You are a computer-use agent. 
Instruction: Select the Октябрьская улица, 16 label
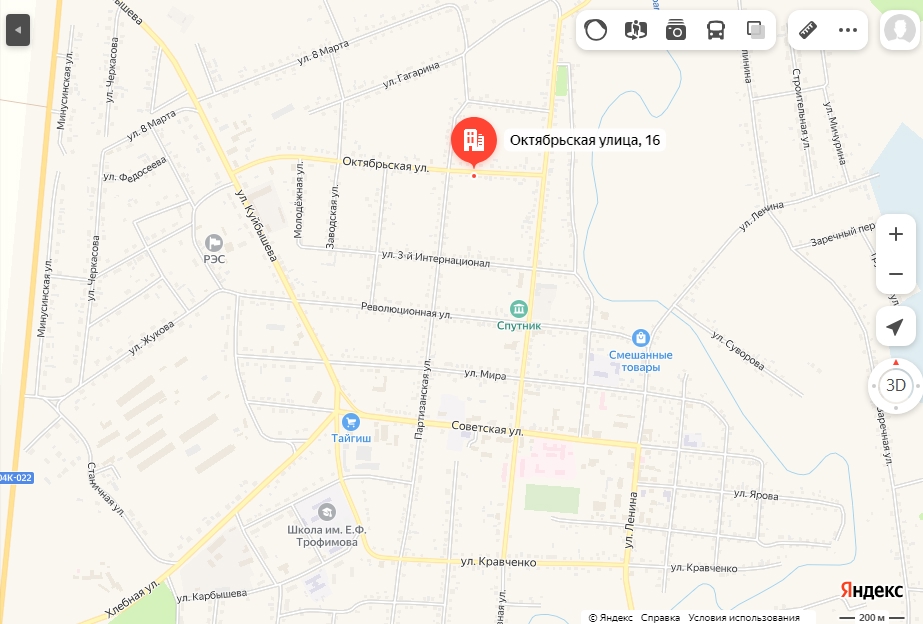point(585,140)
